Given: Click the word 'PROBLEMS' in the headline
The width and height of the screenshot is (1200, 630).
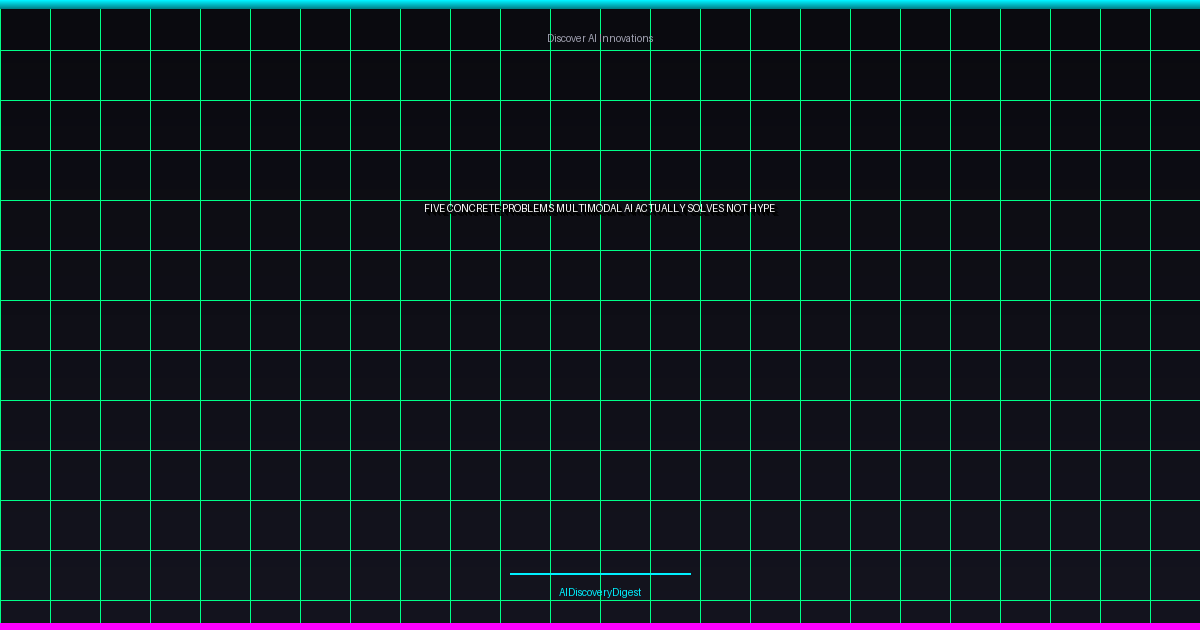Looking at the screenshot, I should click(528, 209).
